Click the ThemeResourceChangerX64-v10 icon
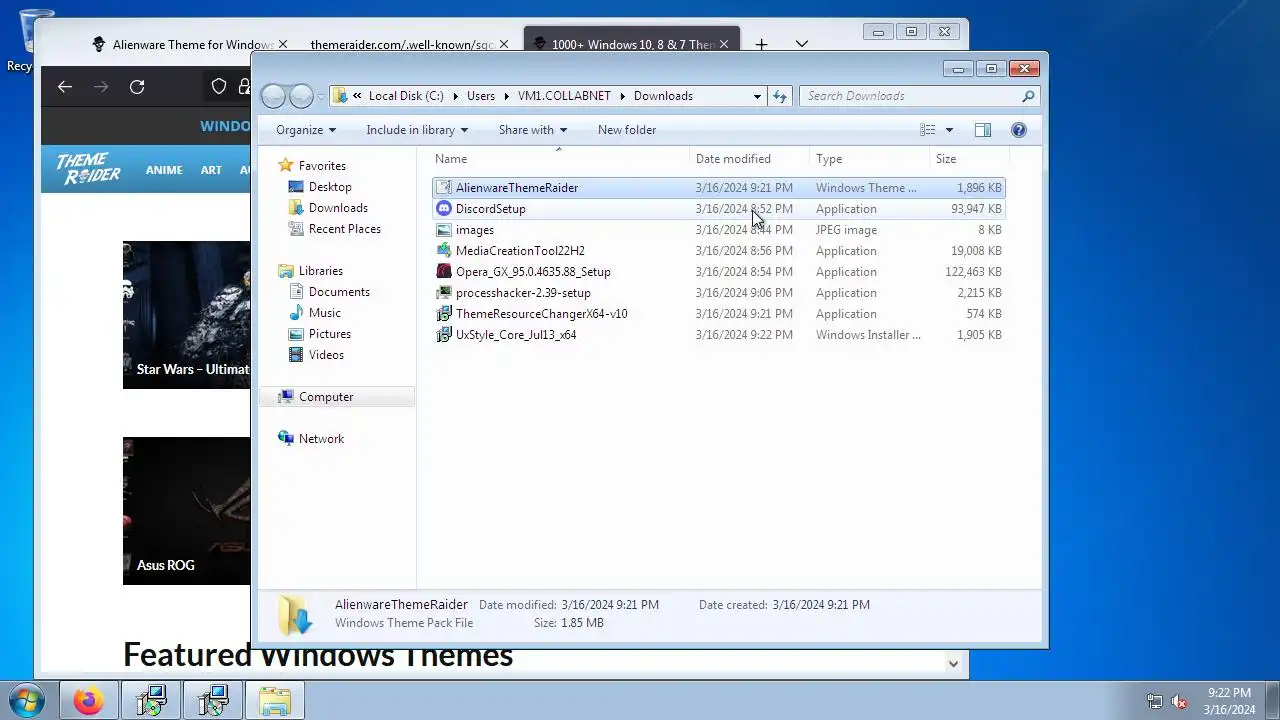 pyautogui.click(x=444, y=314)
